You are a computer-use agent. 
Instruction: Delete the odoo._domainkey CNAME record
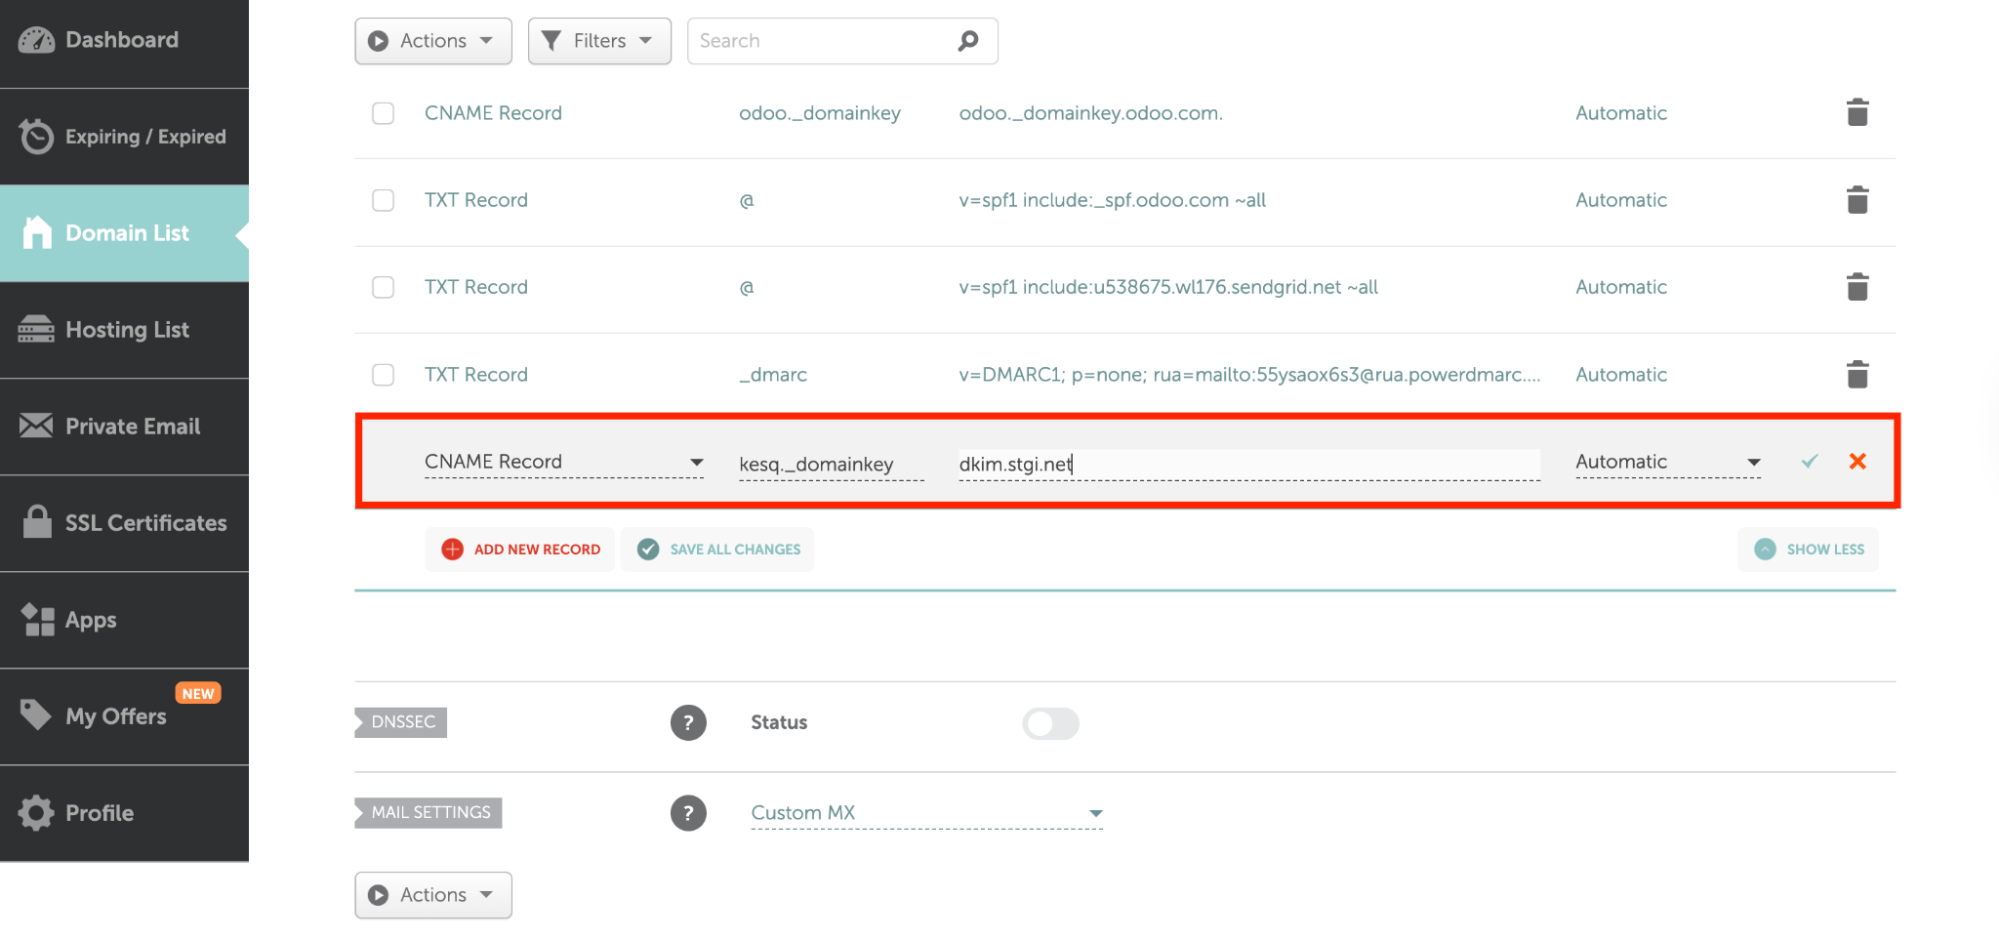tap(1856, 113)
